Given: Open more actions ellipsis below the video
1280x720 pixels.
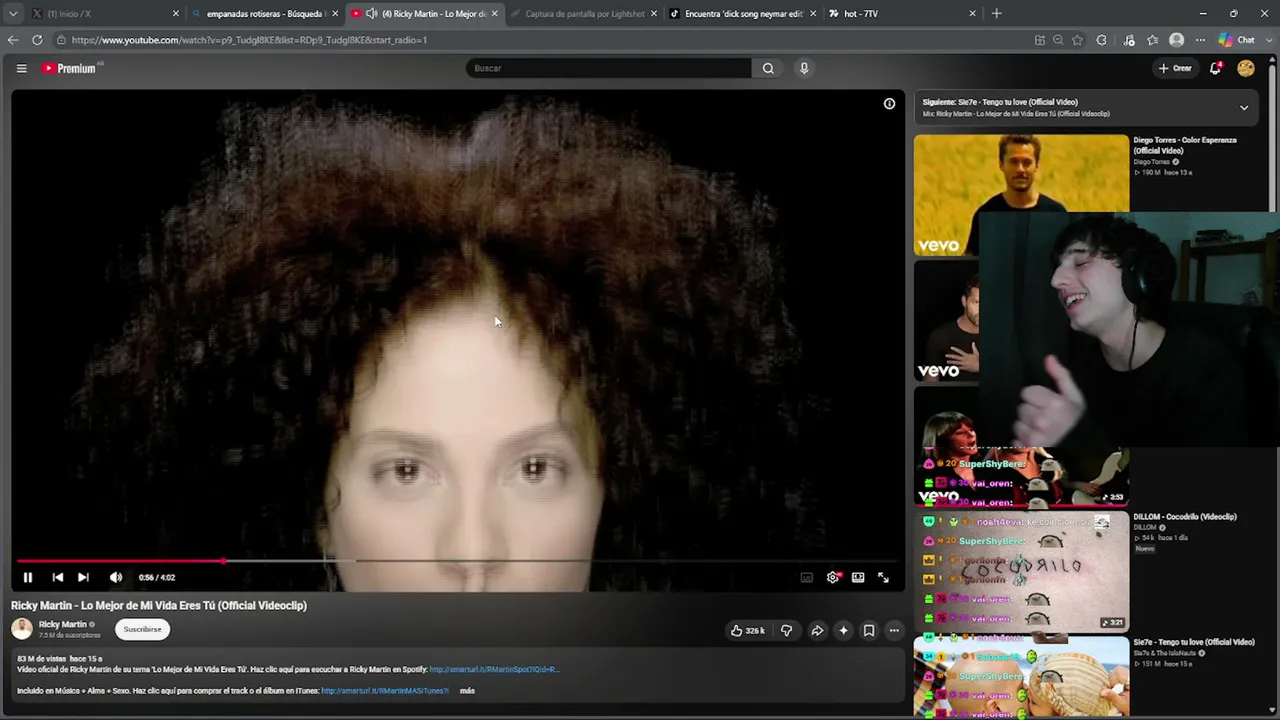Looking at the screenshot, I should pos(894,631).
